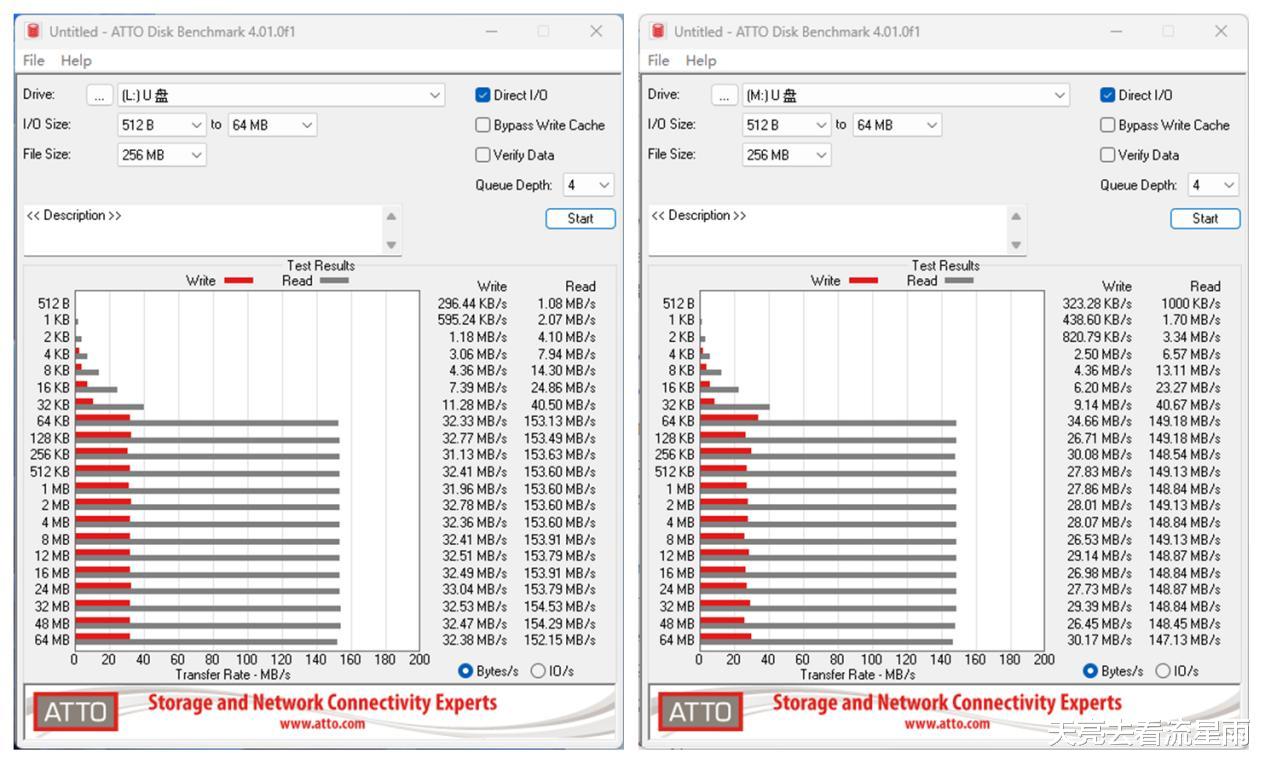1265x765 pixels.
Task: Open the File Size dropdown in the L: drive window
Action: (x=161, y=155)
